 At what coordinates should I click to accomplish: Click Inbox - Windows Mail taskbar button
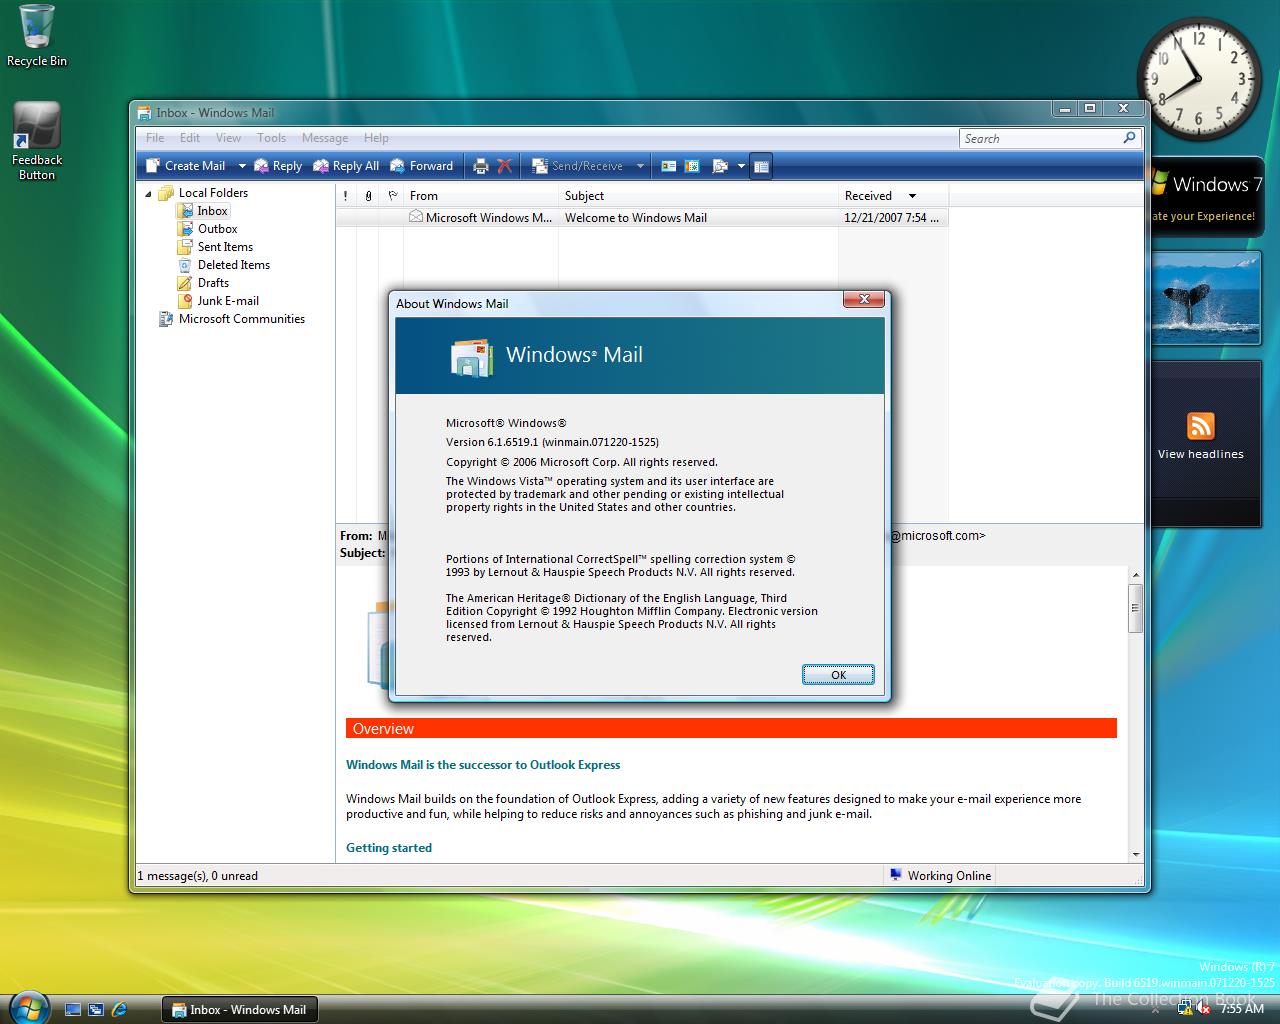239,1010
